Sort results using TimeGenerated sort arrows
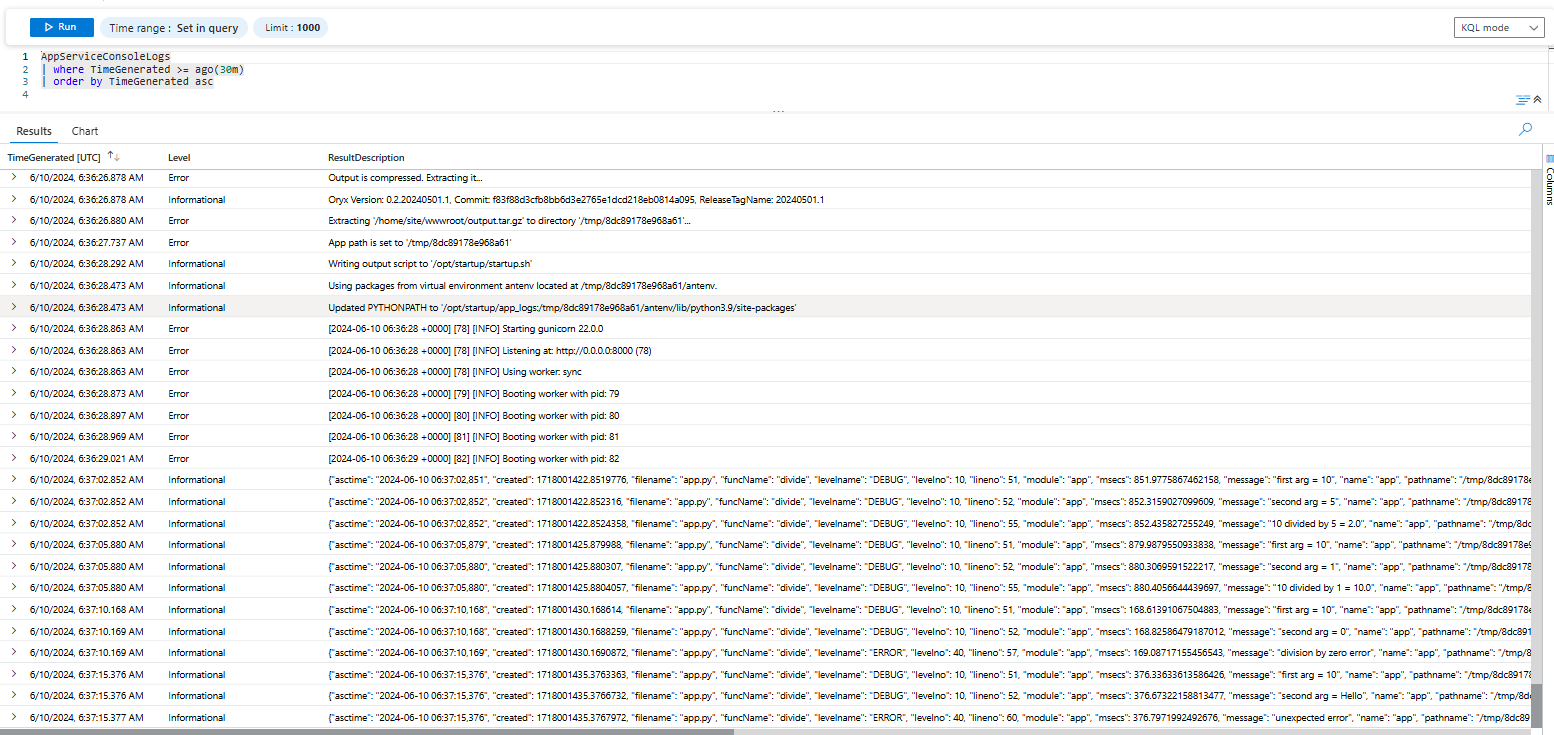 [x=112, y=156]
